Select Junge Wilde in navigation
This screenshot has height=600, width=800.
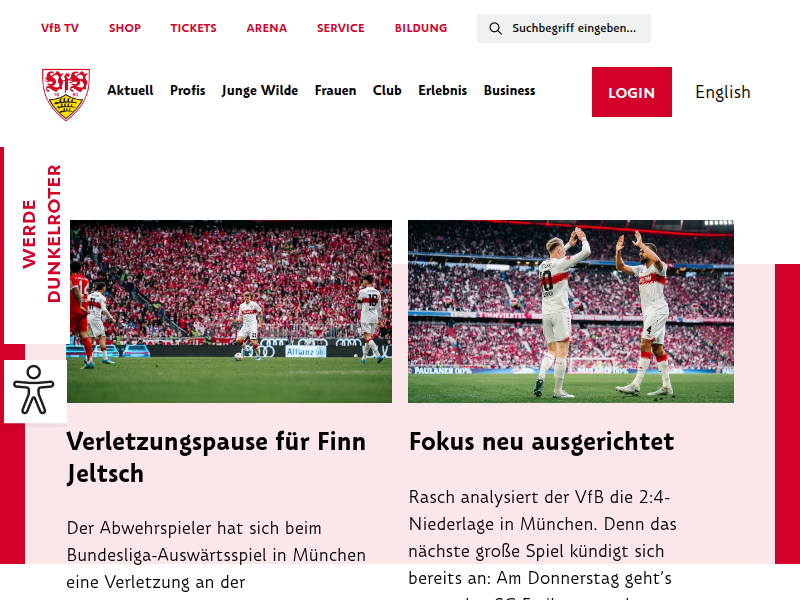coord(260,91)
